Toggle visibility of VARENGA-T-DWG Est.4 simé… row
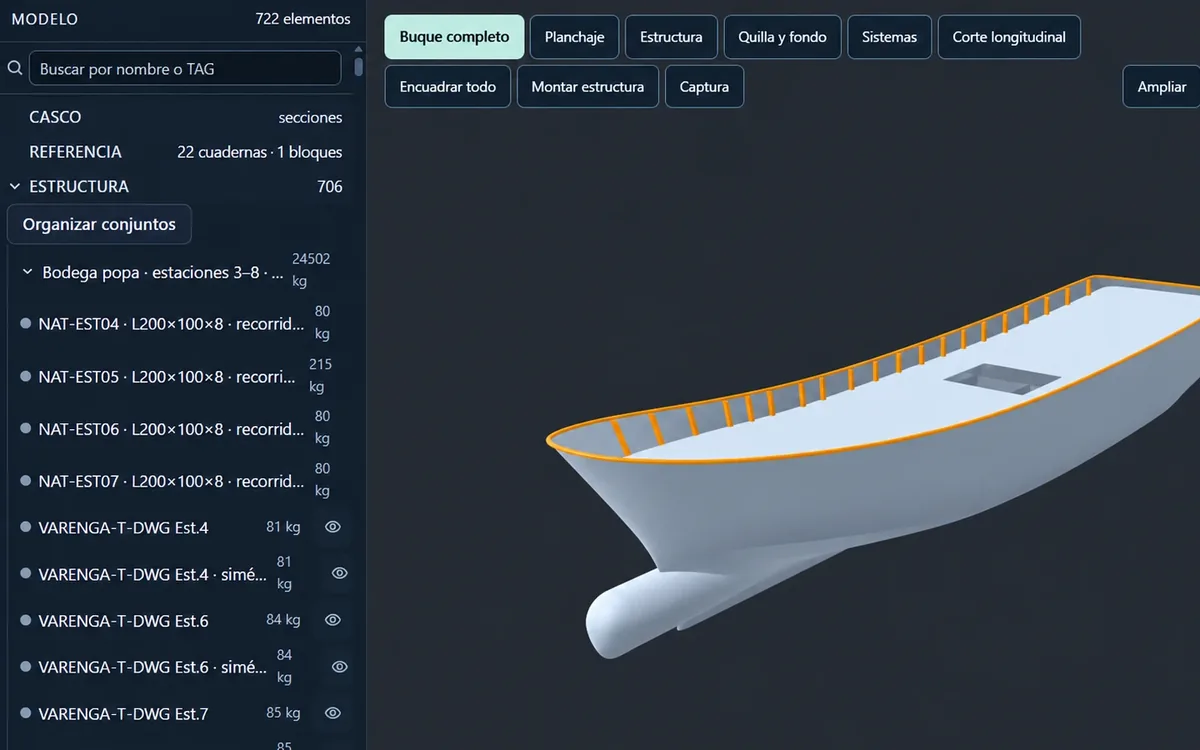 (339, 573)
